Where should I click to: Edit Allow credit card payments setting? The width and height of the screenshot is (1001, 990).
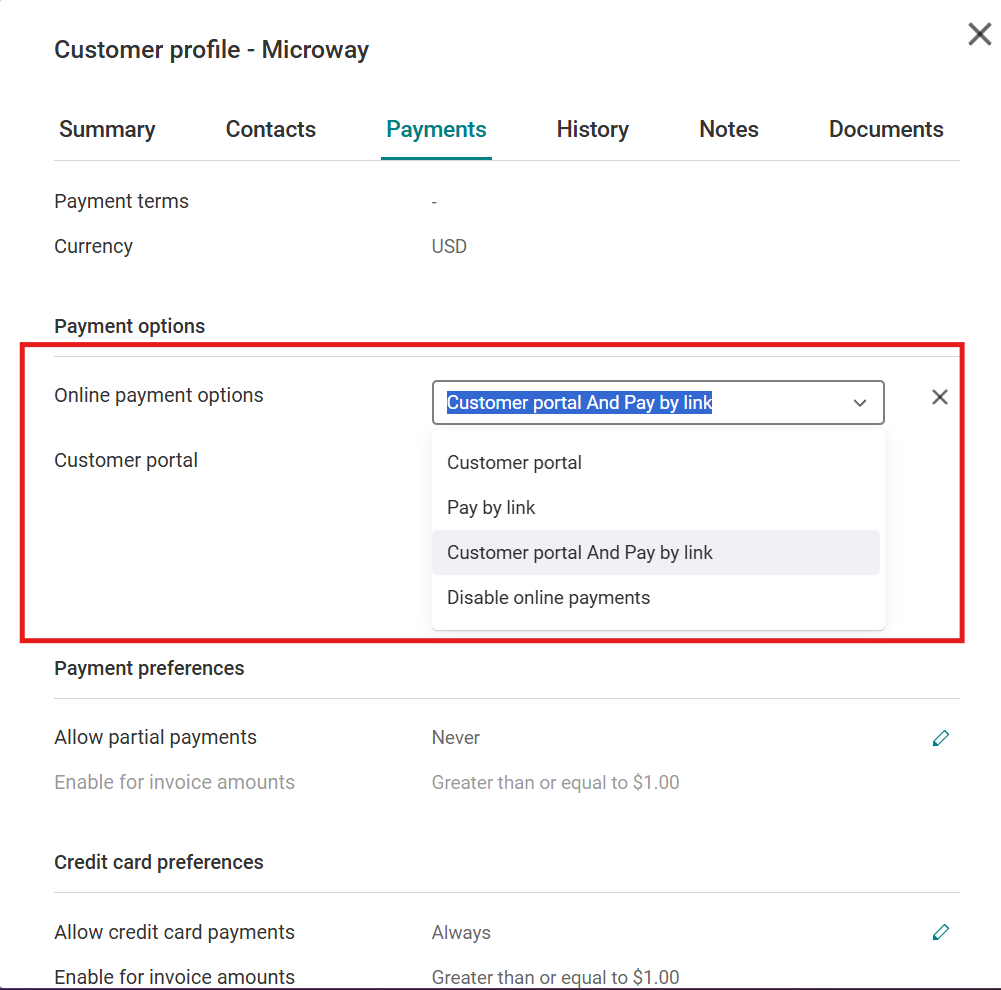940,932
